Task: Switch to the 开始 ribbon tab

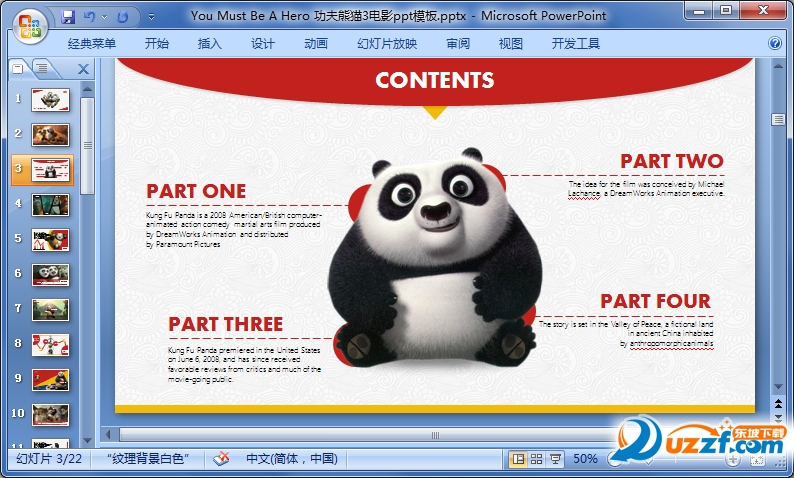Action: point(156,44)
